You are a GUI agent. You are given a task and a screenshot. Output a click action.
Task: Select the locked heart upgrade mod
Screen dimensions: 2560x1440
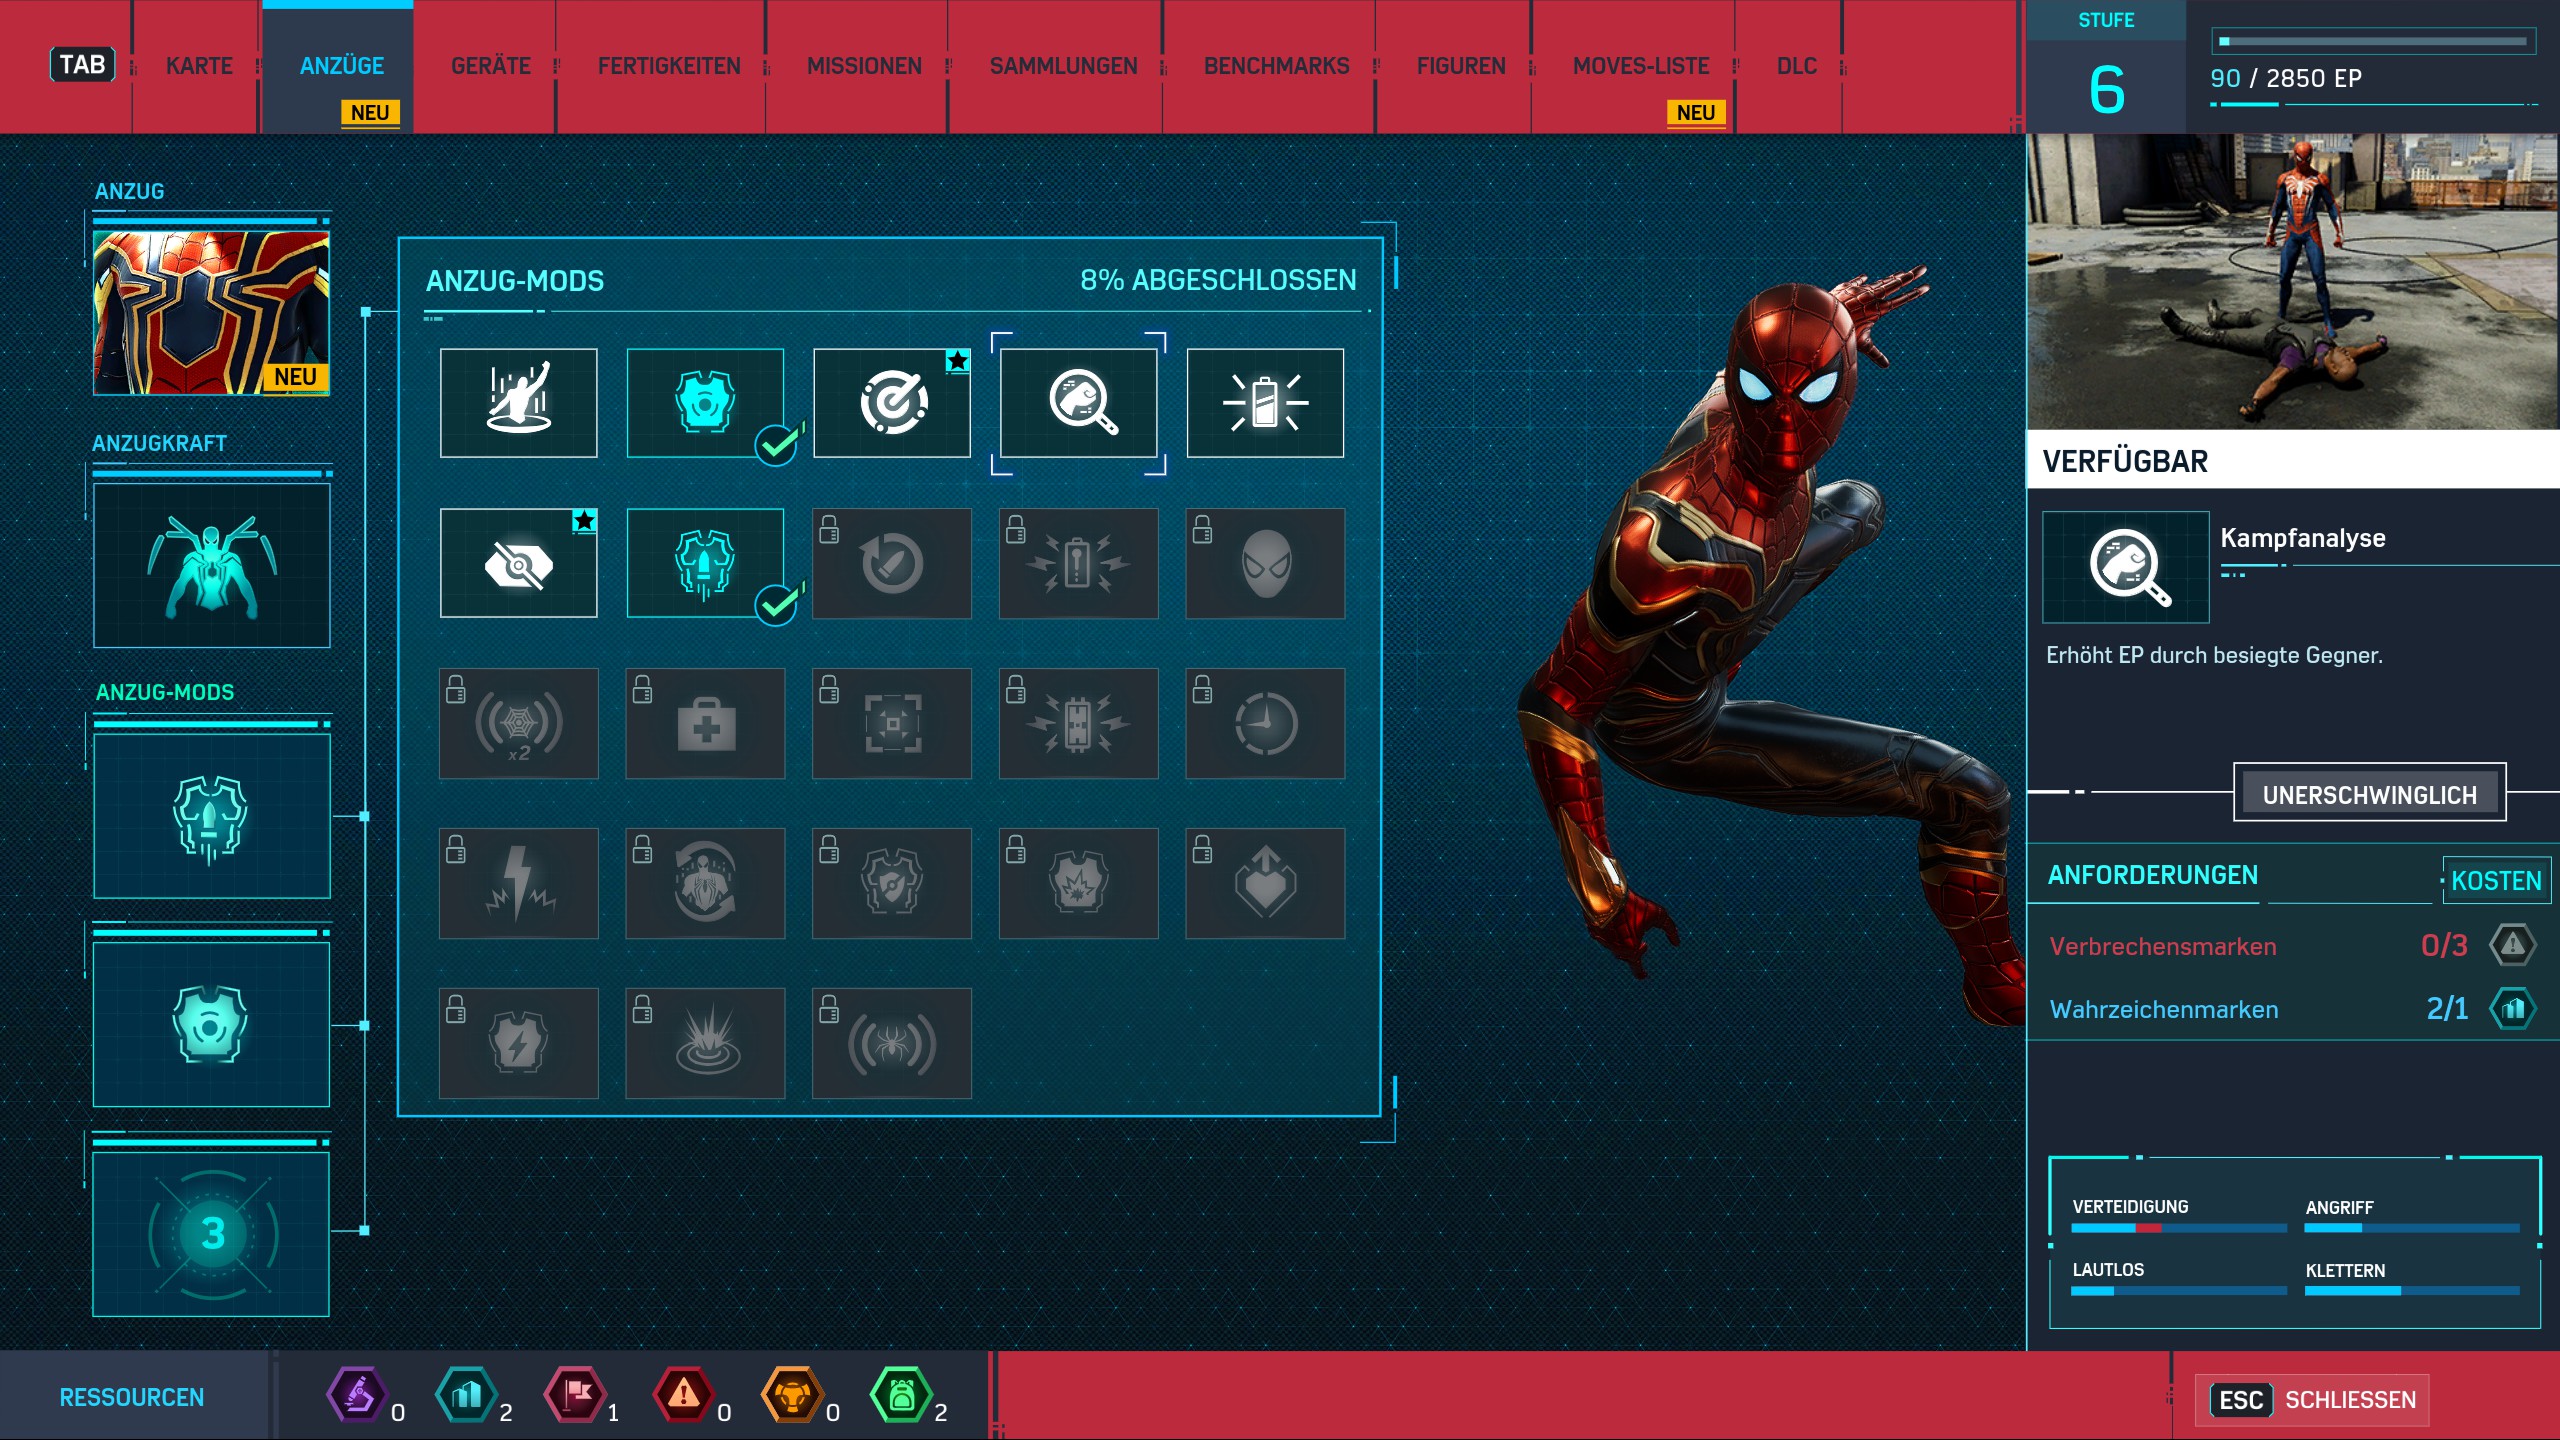(x=1265, y=883)
